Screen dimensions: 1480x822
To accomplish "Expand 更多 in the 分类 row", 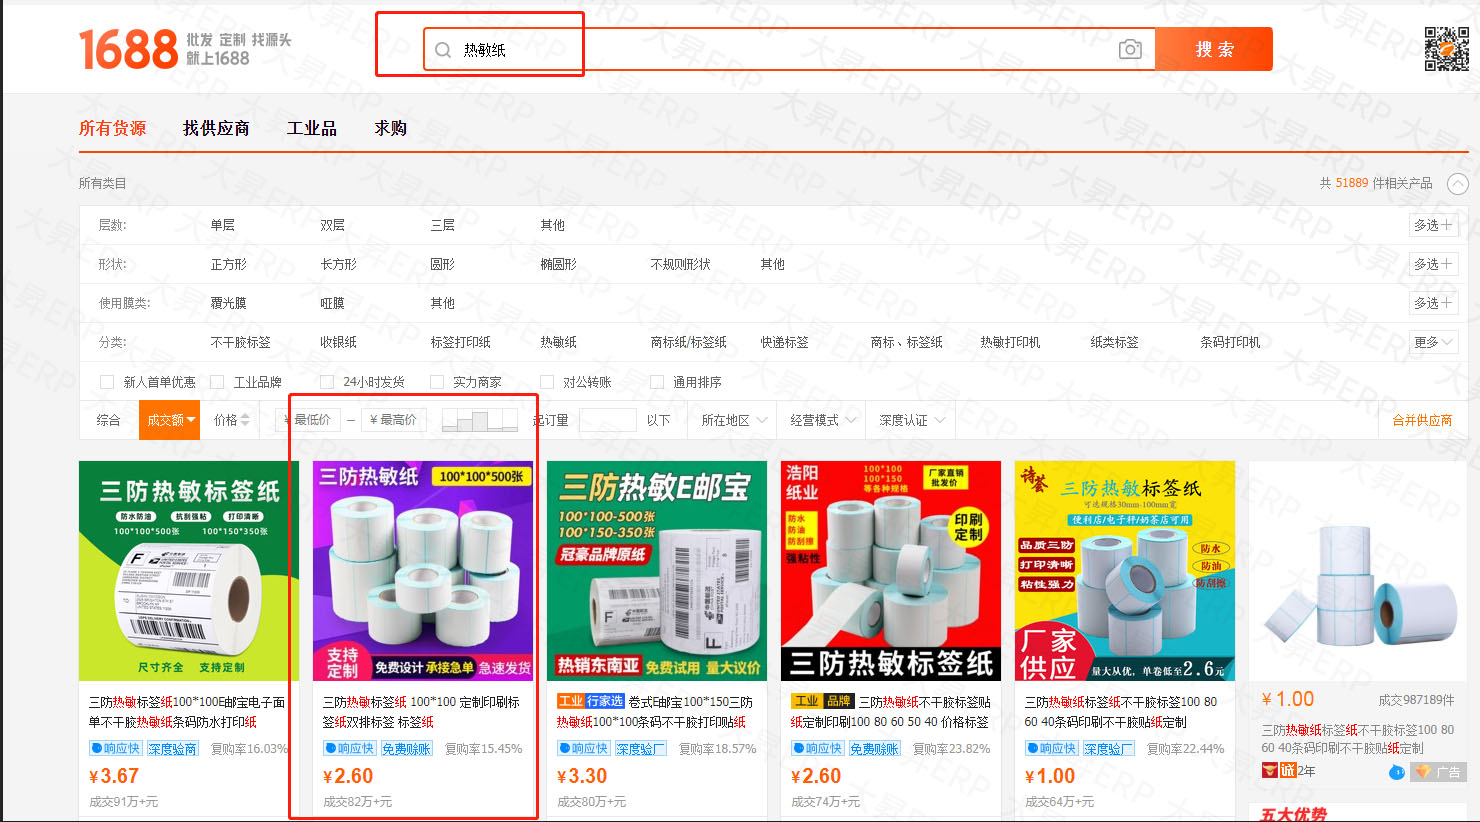I will click(x=1433, y=342).
